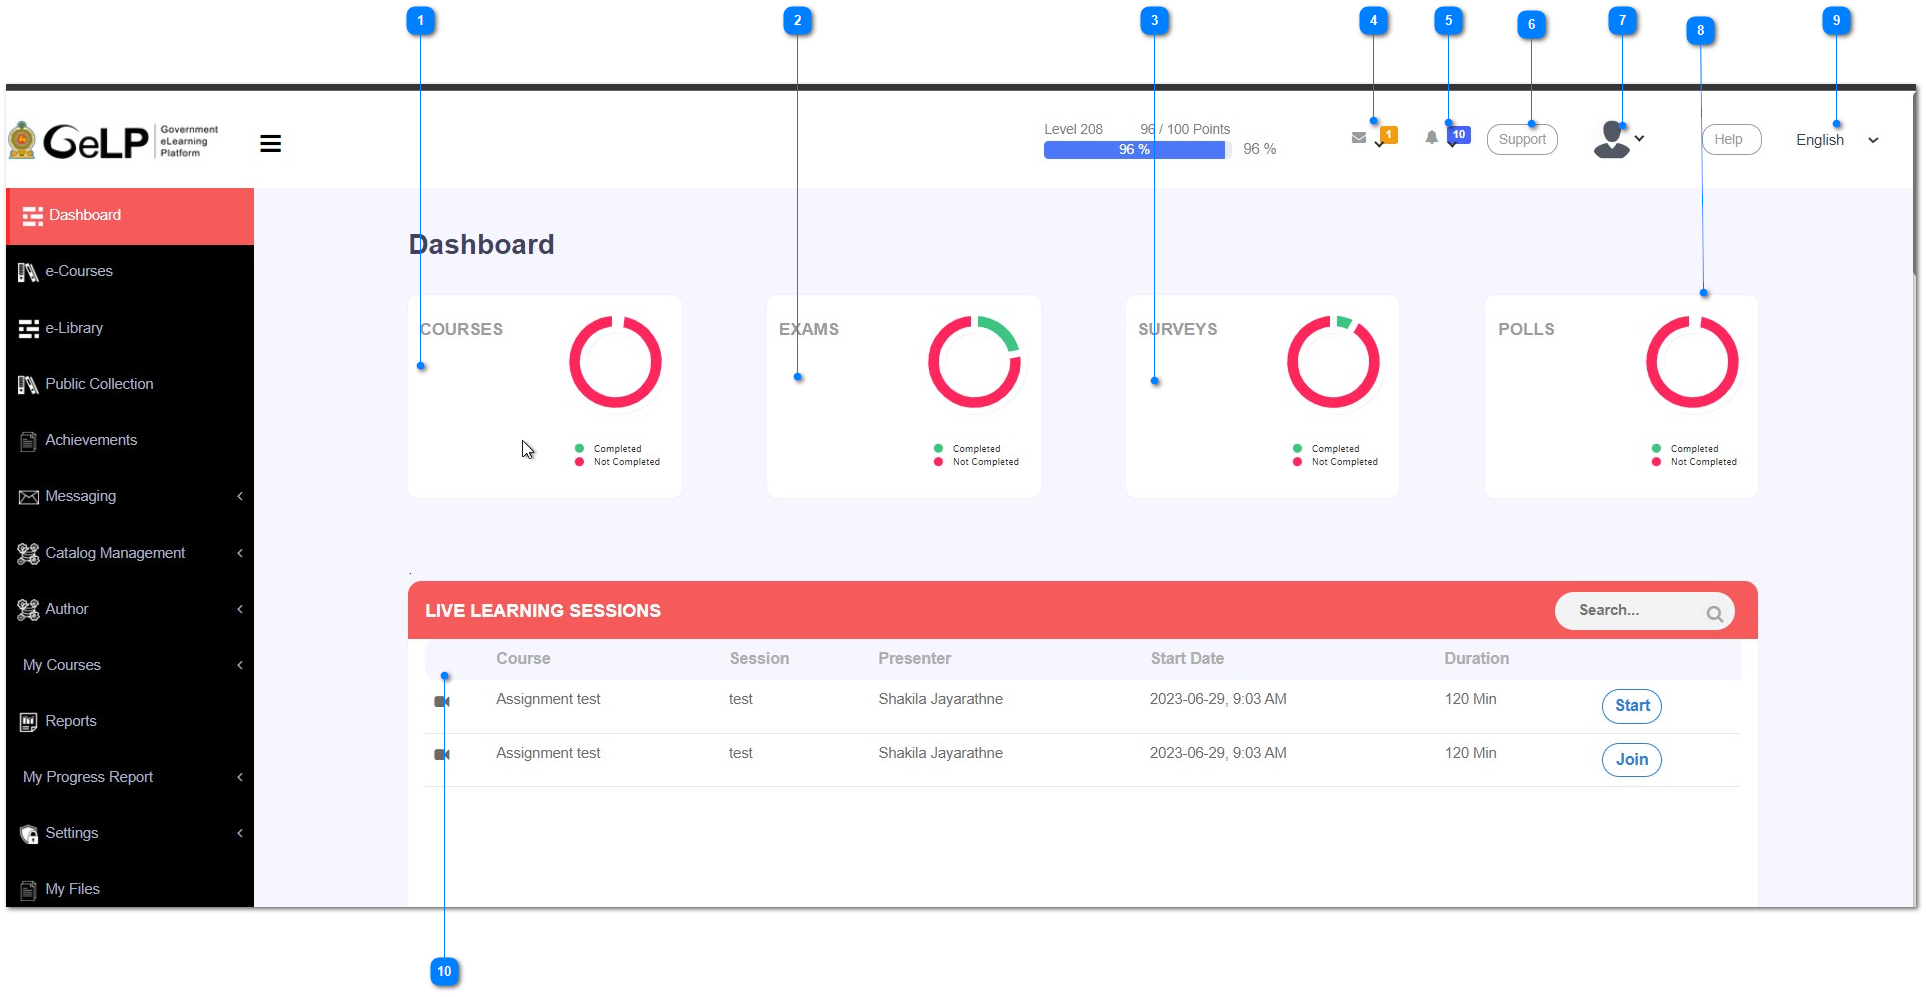Click the Dashboard sidebar icon
Screen dimensions: 1926x997
pos(33,216)
